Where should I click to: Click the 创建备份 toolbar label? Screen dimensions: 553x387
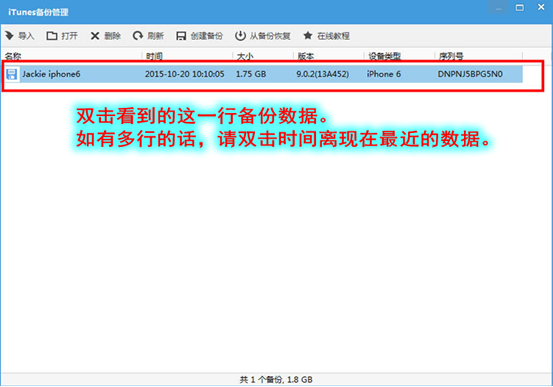207,36
